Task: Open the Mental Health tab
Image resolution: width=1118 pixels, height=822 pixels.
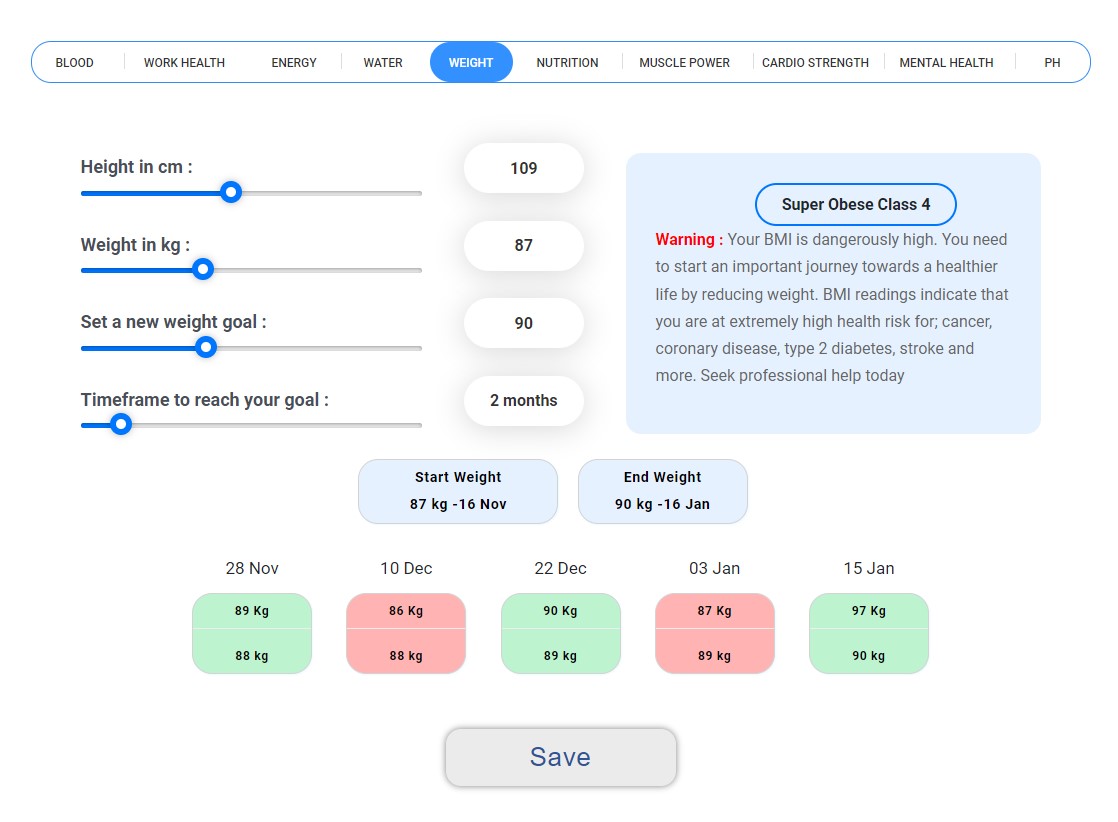Action: [x=946, y=62]
